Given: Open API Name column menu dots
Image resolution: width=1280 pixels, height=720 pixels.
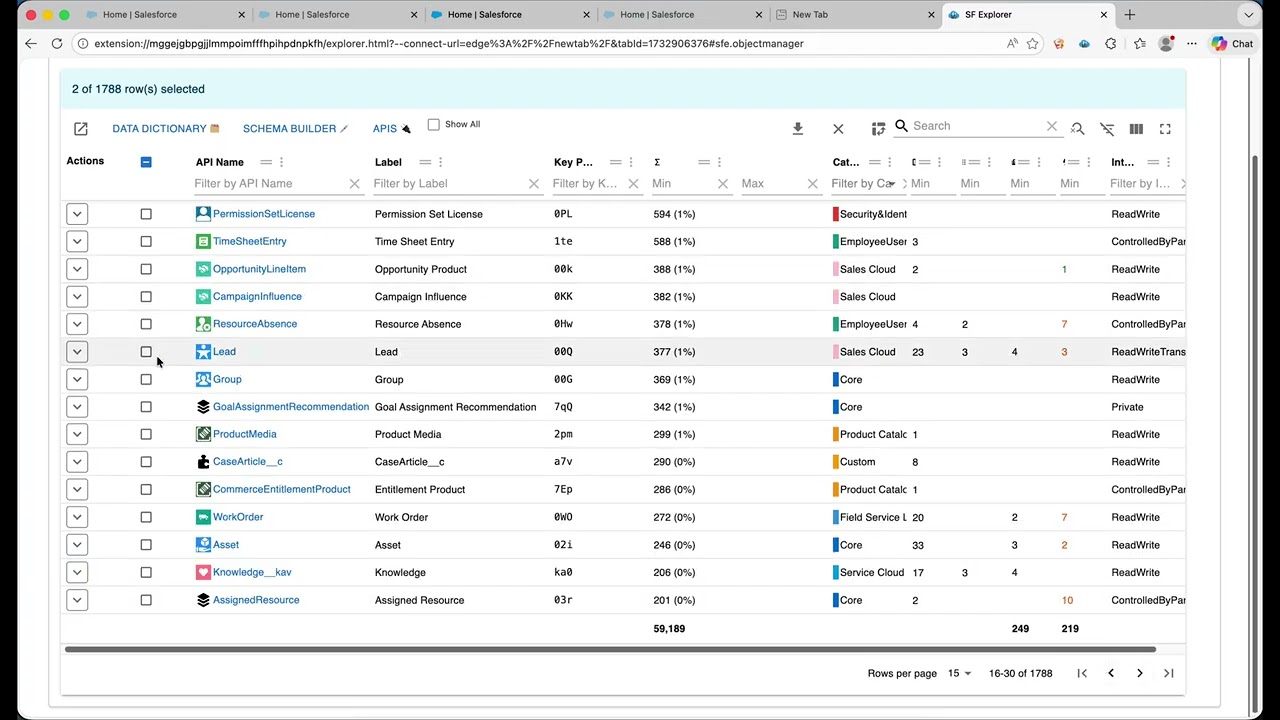Looking at the screenshot, I should pos(281,162).
